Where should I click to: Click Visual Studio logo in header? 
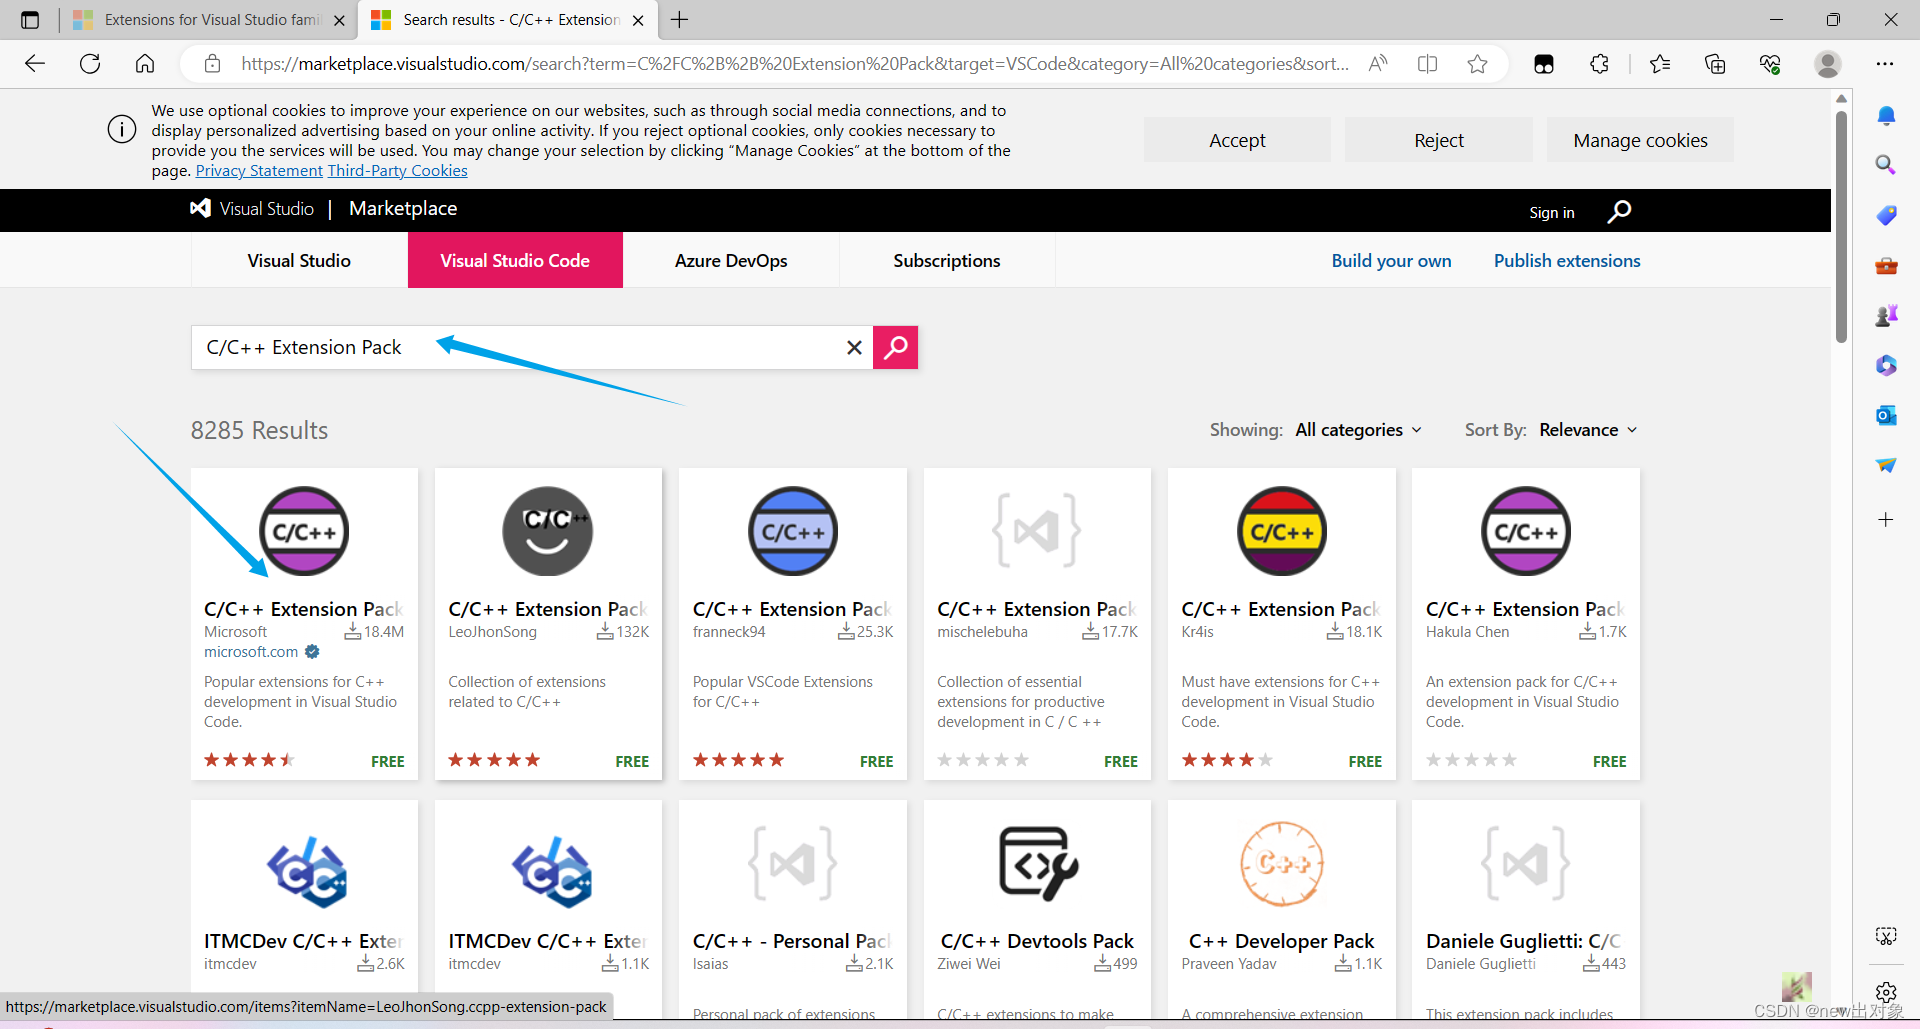tap(252, 208)
